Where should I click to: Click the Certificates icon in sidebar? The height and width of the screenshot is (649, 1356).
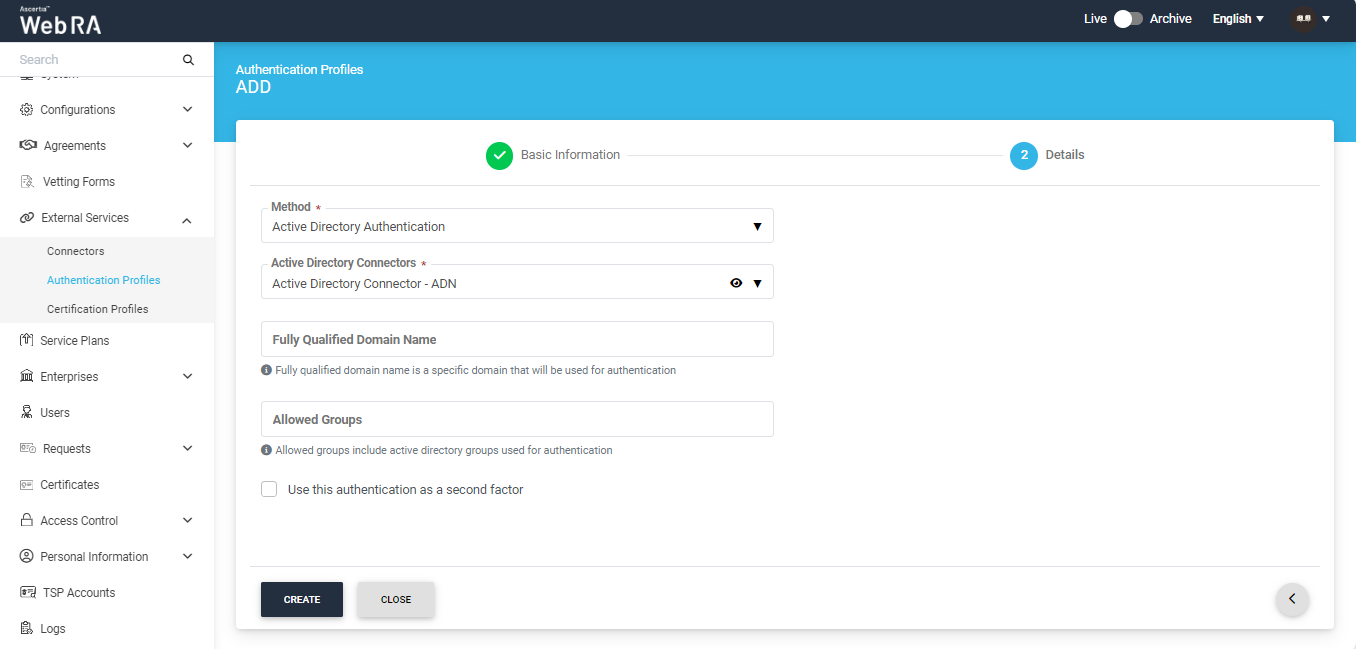pos(27,485)
